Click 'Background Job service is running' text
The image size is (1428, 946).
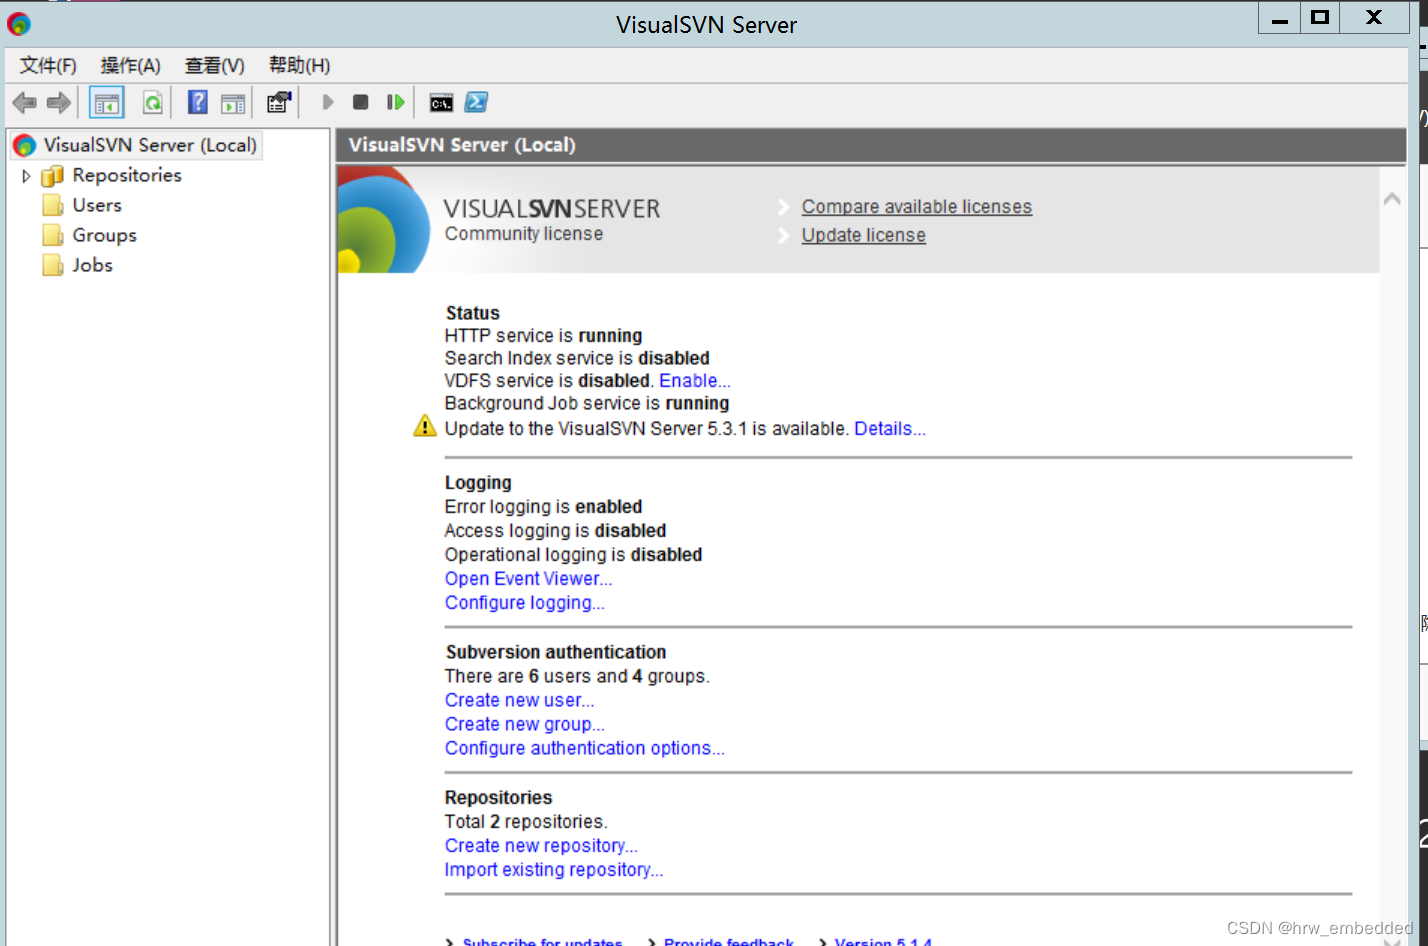coord(587,404)
